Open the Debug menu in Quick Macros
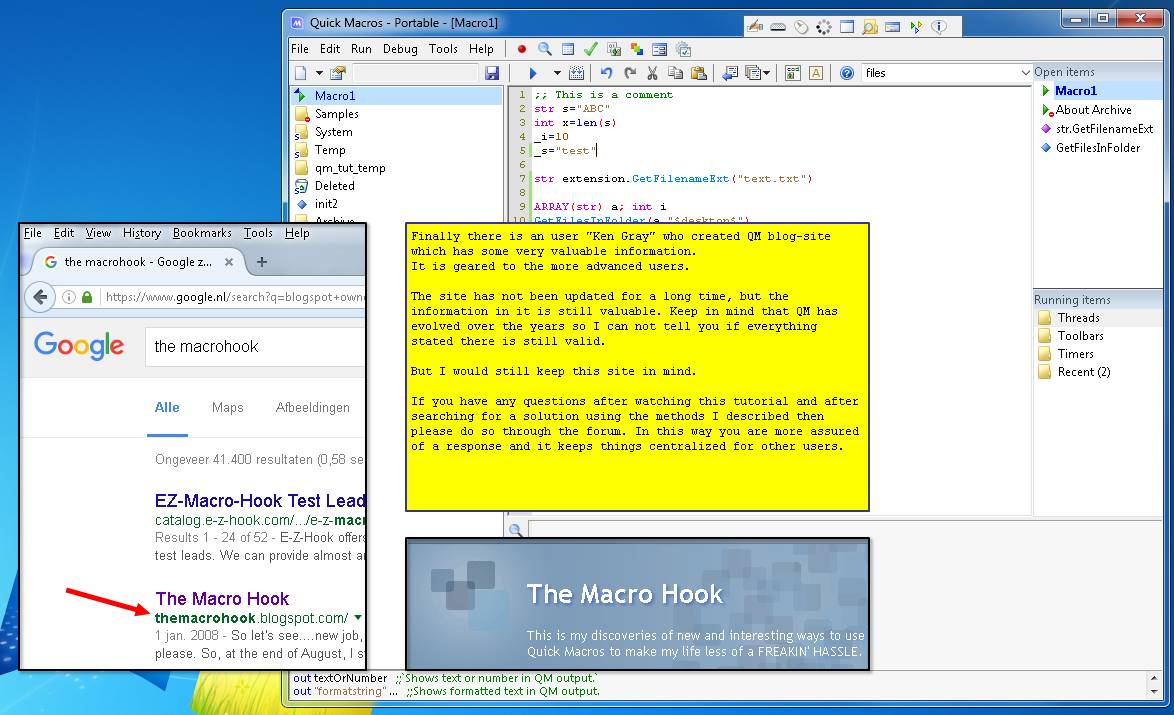1174x715 pixels. point(400,49)
